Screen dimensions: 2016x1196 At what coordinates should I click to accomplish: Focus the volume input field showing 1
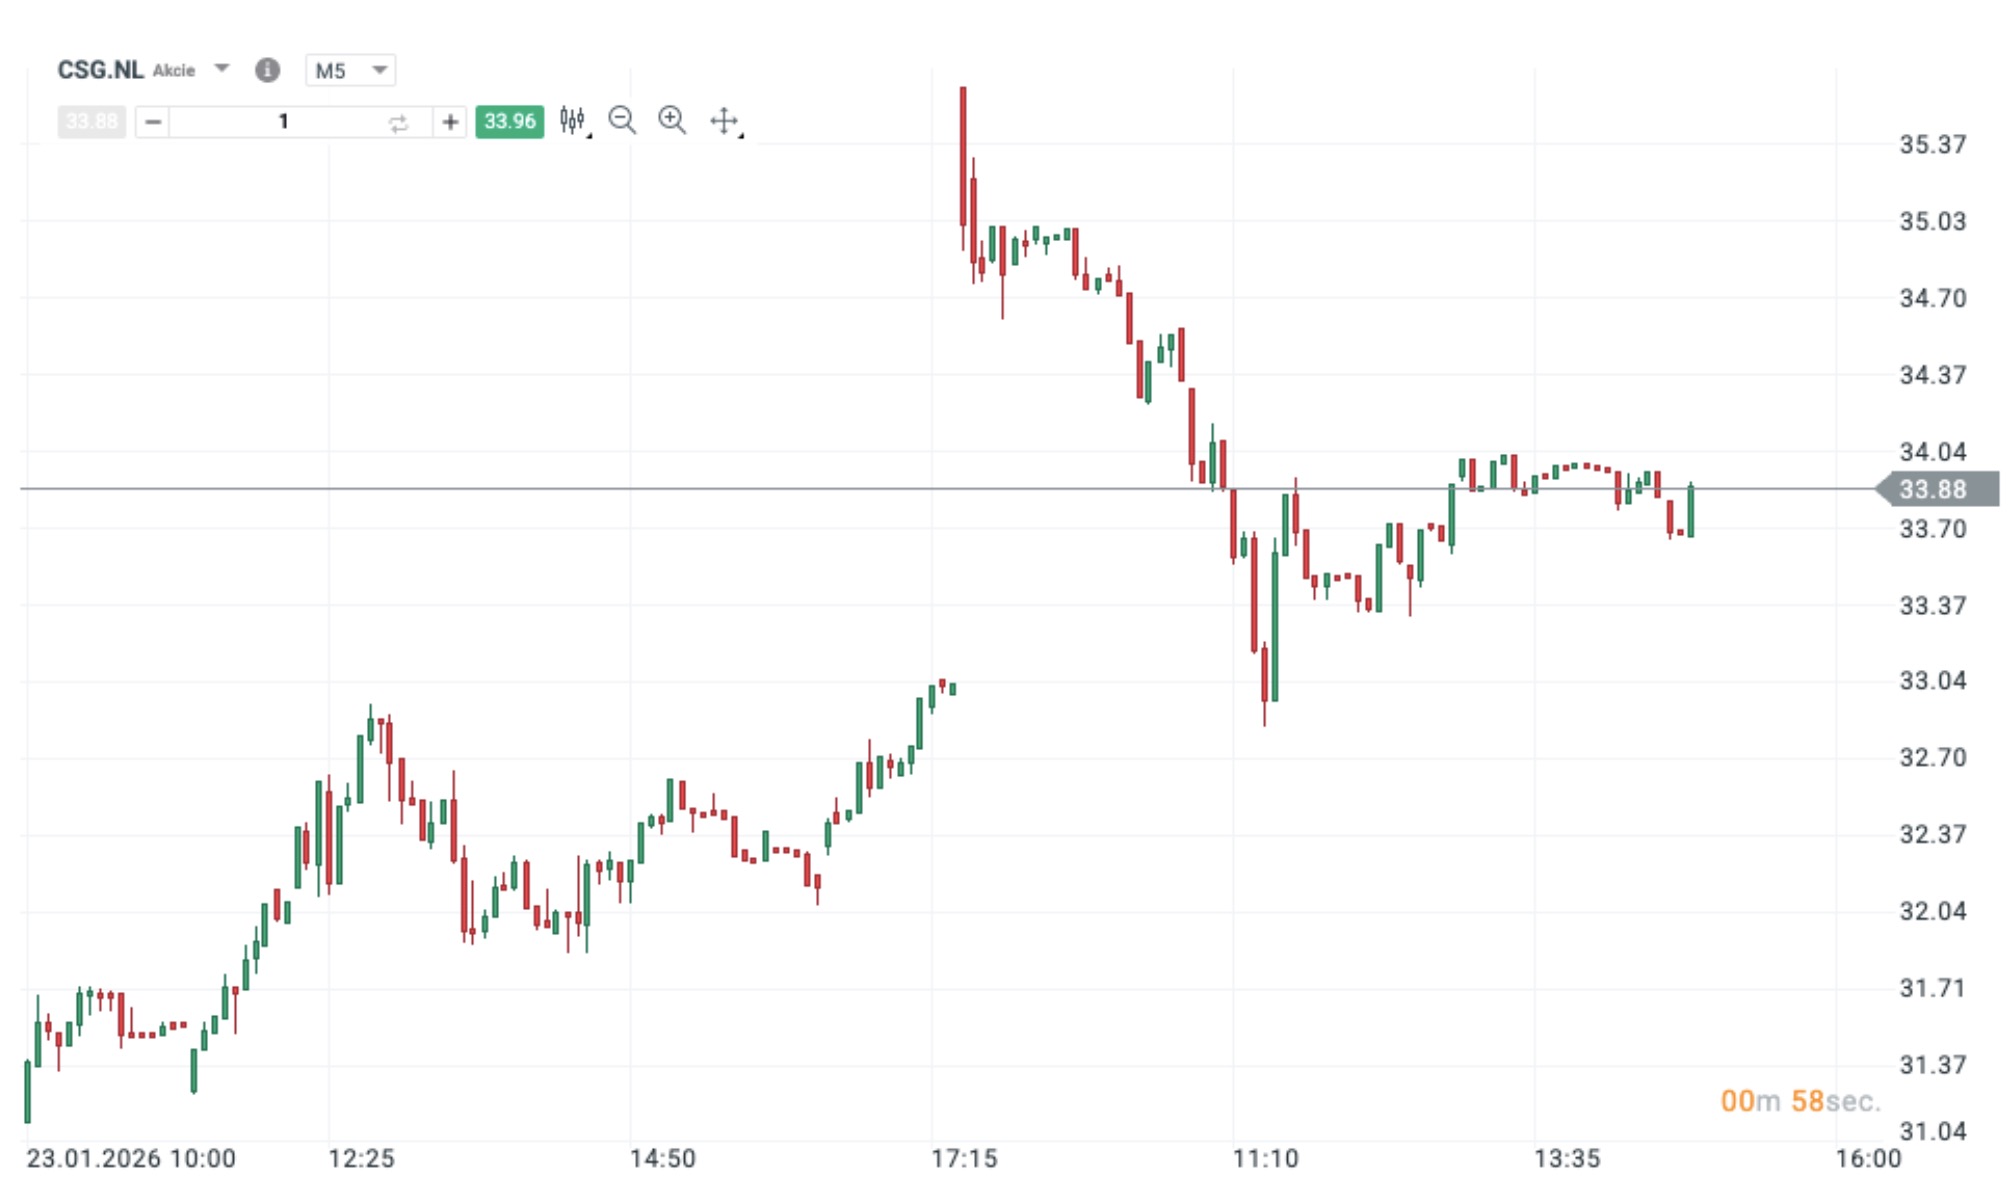point(282,122)
